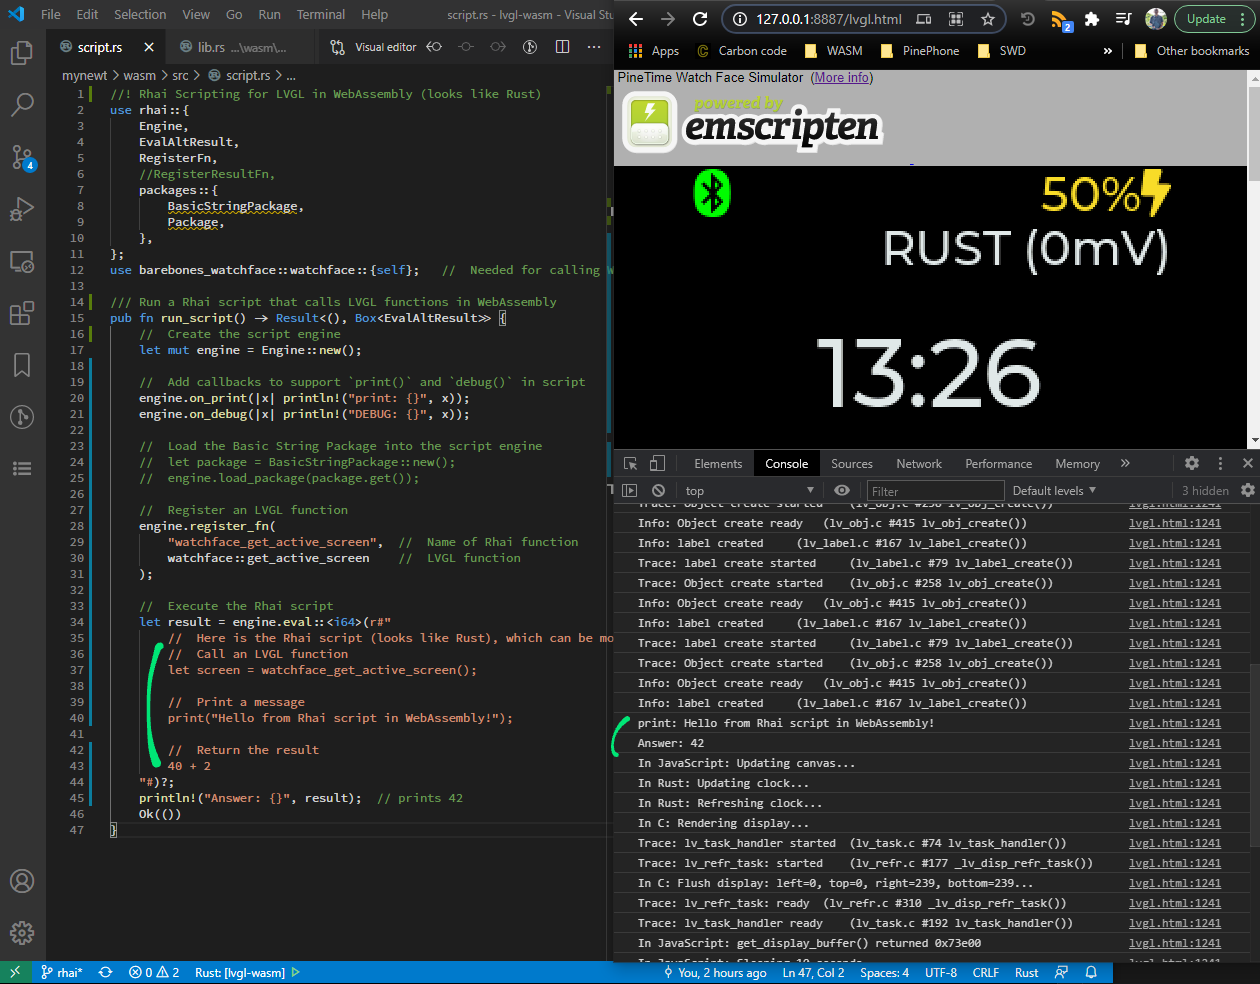
Task: Follow the 'More info' link
Action: point(841,78)
